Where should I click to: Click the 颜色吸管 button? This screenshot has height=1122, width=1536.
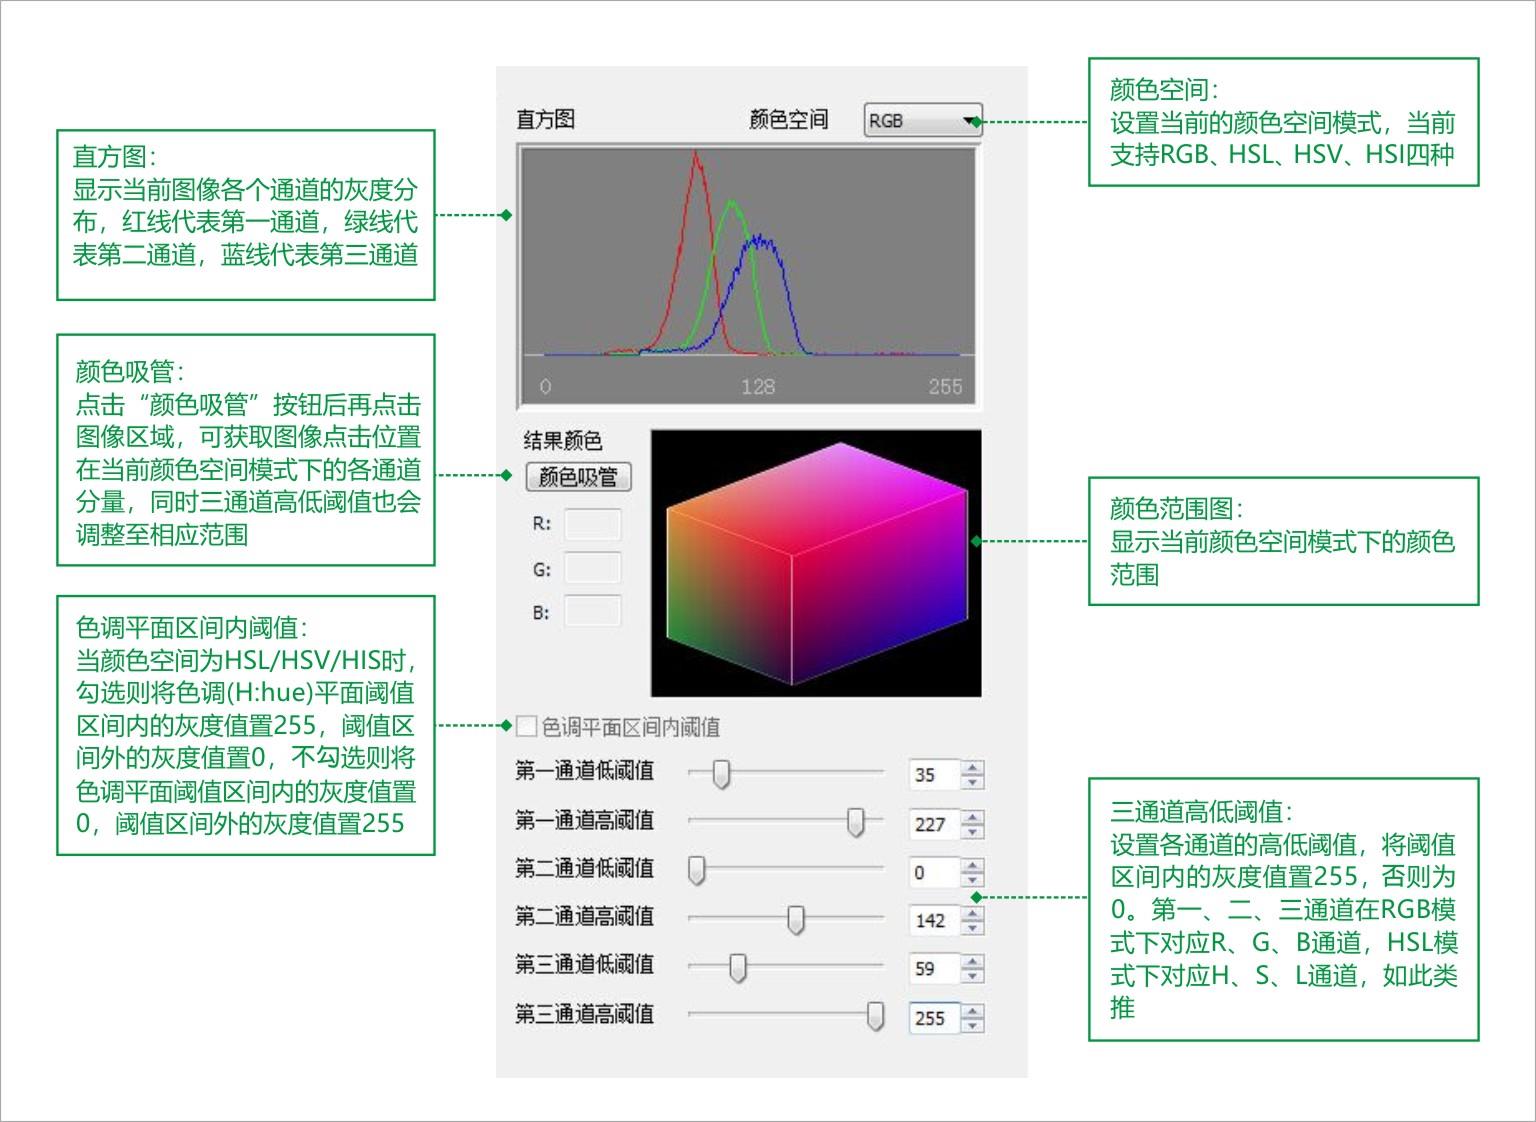pos(578,477)
